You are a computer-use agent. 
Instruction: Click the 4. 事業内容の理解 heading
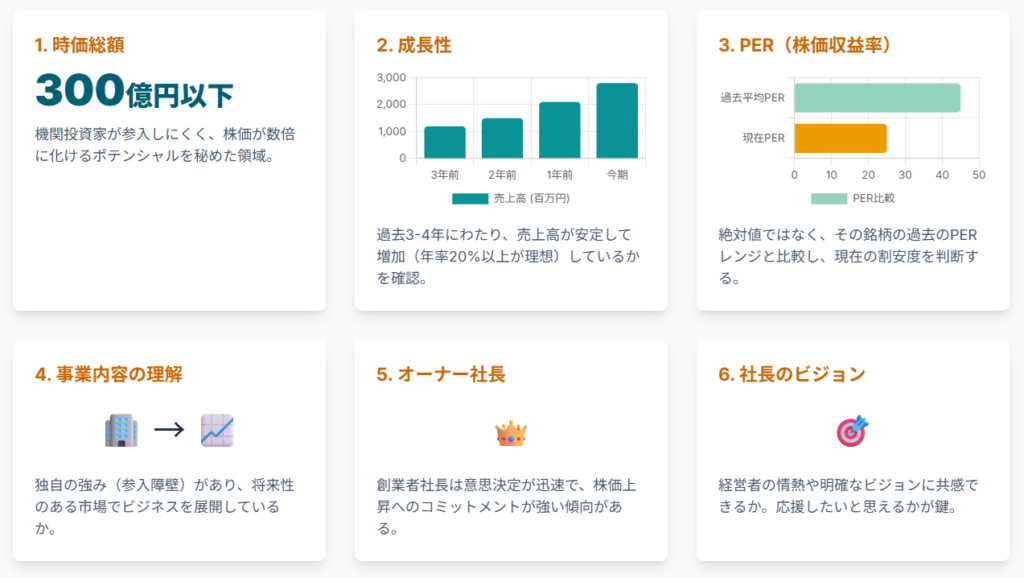click(108, 374)
